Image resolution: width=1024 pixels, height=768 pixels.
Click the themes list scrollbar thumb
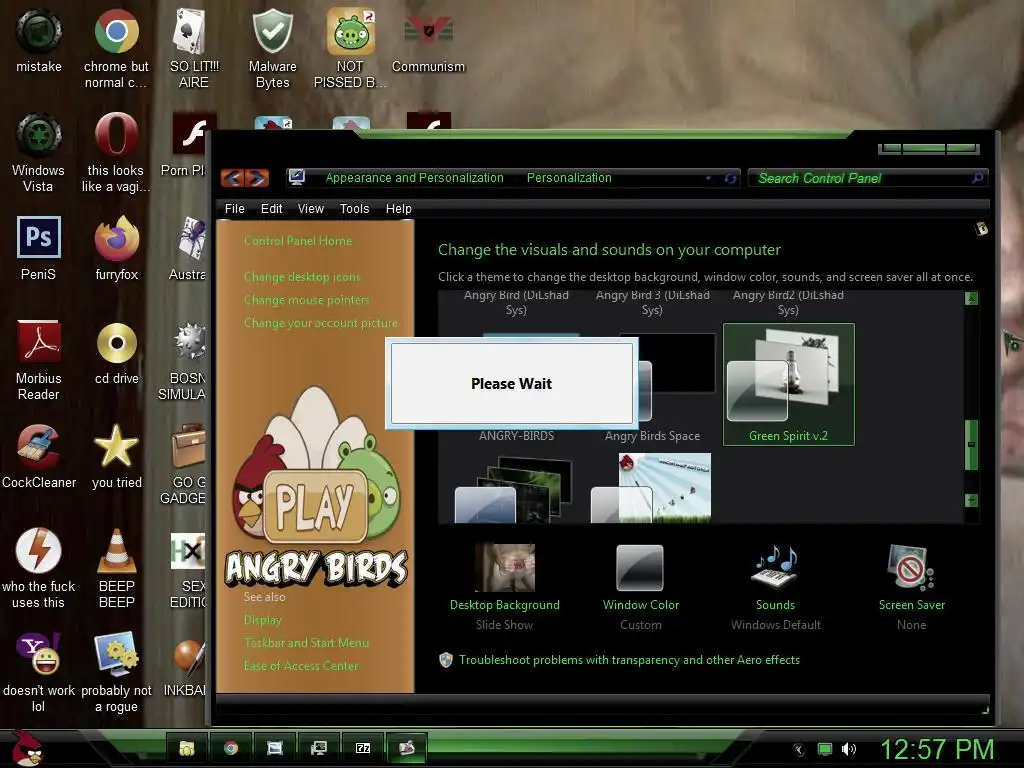click(x=971, y=444)
